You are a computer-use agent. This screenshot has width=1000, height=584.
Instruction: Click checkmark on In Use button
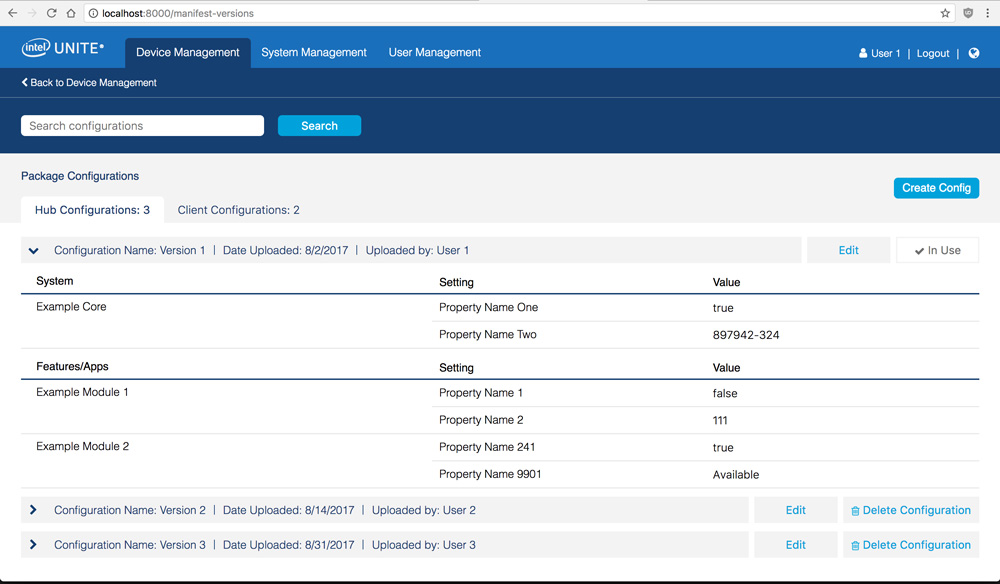pyautogui.click(x=919, y=251)
